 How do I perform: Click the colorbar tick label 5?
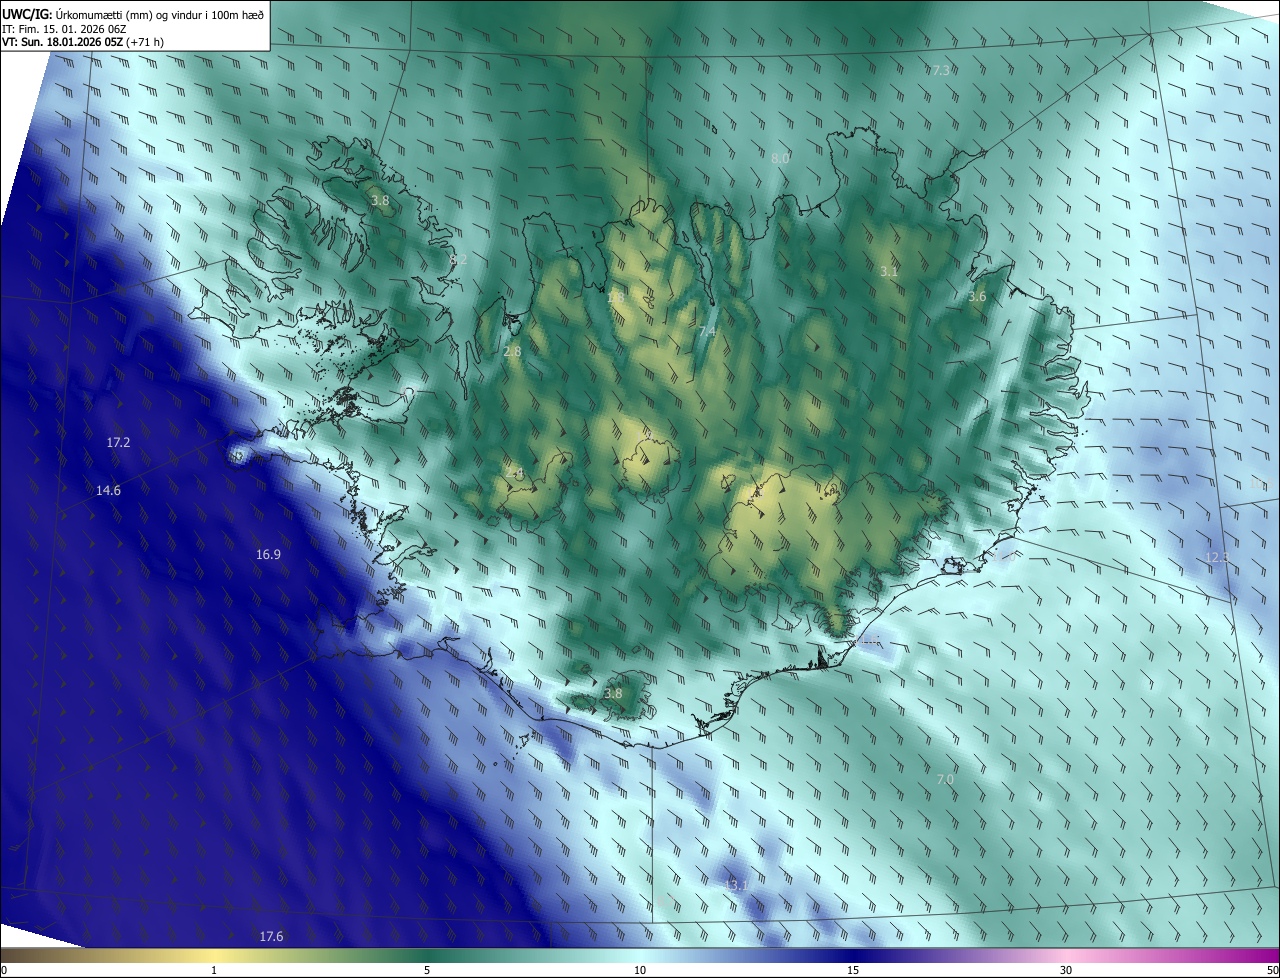click(427, 970)
